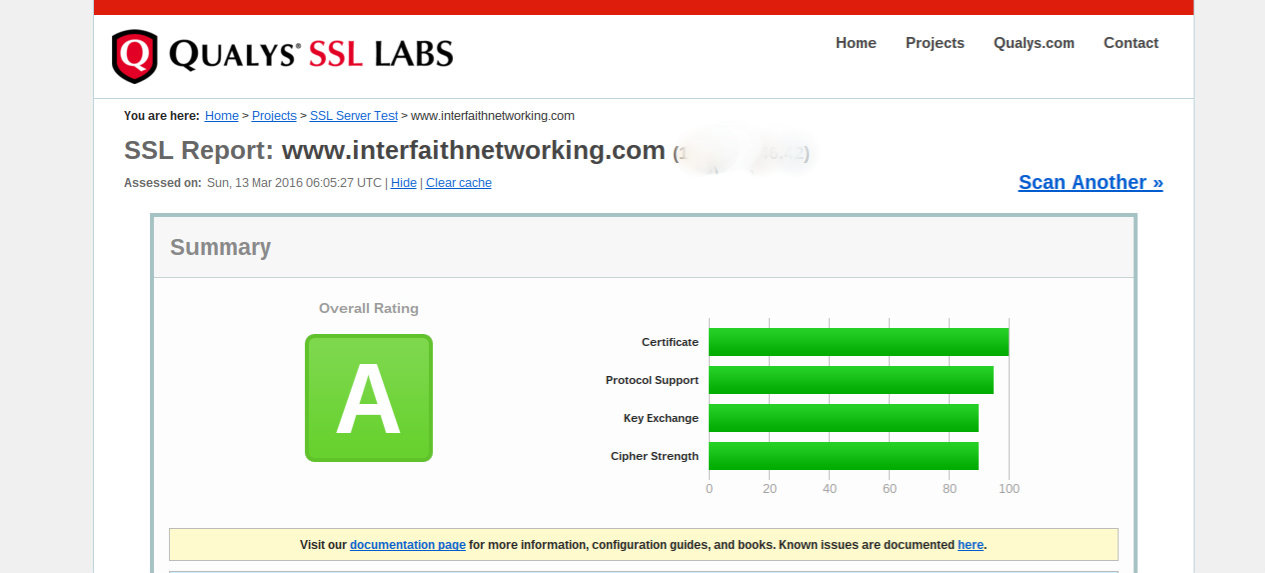
Task: Click the Hide link beside the assessment date
Action: pos(404,183)
